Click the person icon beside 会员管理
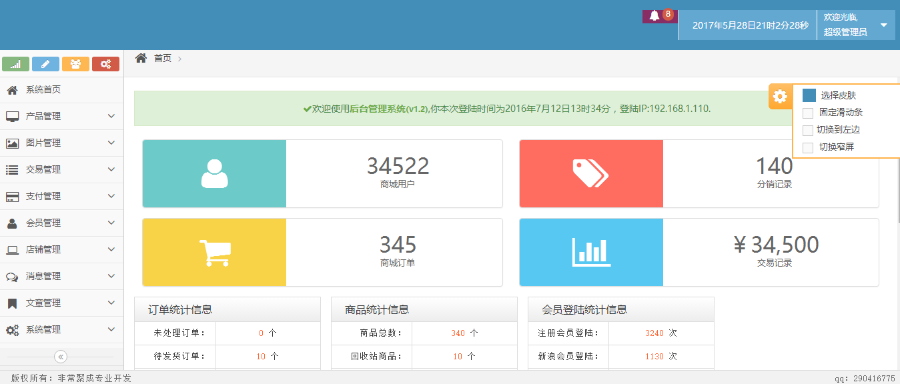This screenshot has width=900, height=384. click(11, 223)
